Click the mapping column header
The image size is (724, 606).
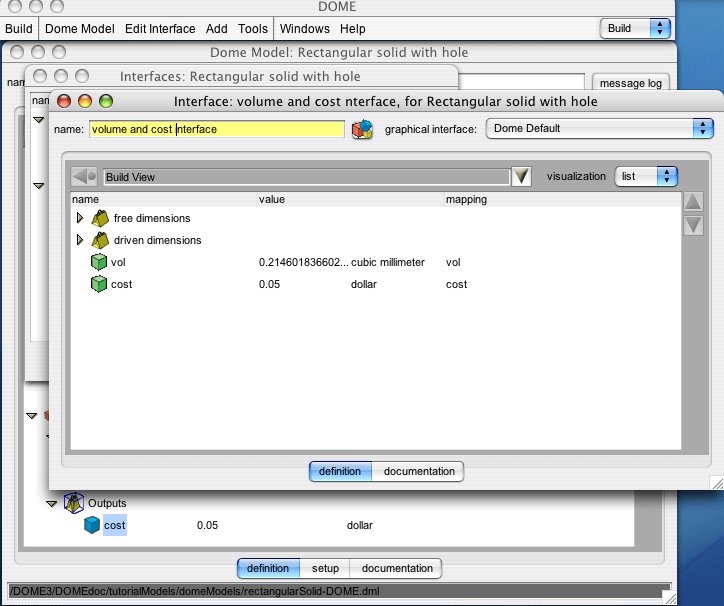pyautogui.click(x=562, y=200)
